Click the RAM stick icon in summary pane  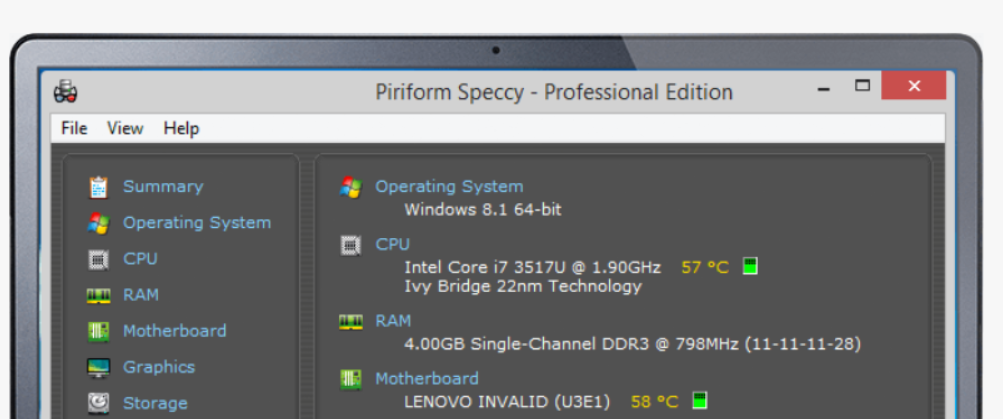pos(351,321)
